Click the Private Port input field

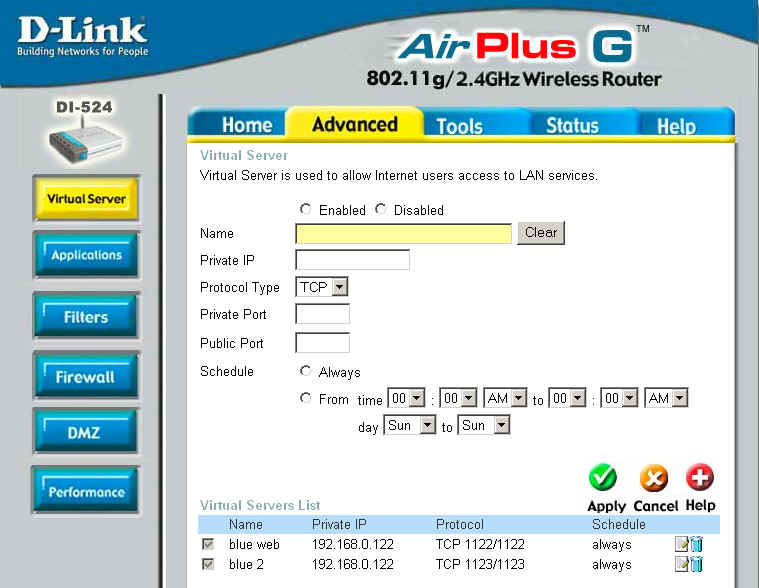(x=322, y=314)
